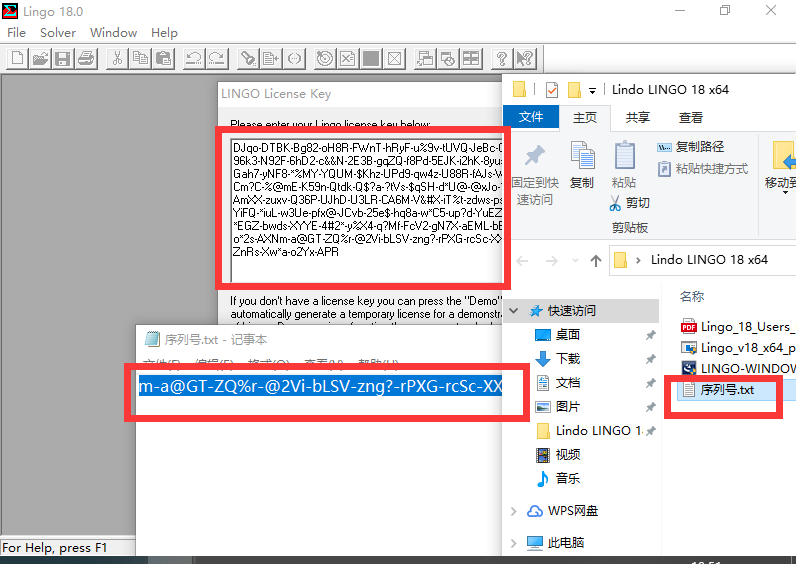Click the Open file icon in Lingo toolbar
Image resolution: width=796 pixels, height=564 pixels.
click(x=40, y=58)
